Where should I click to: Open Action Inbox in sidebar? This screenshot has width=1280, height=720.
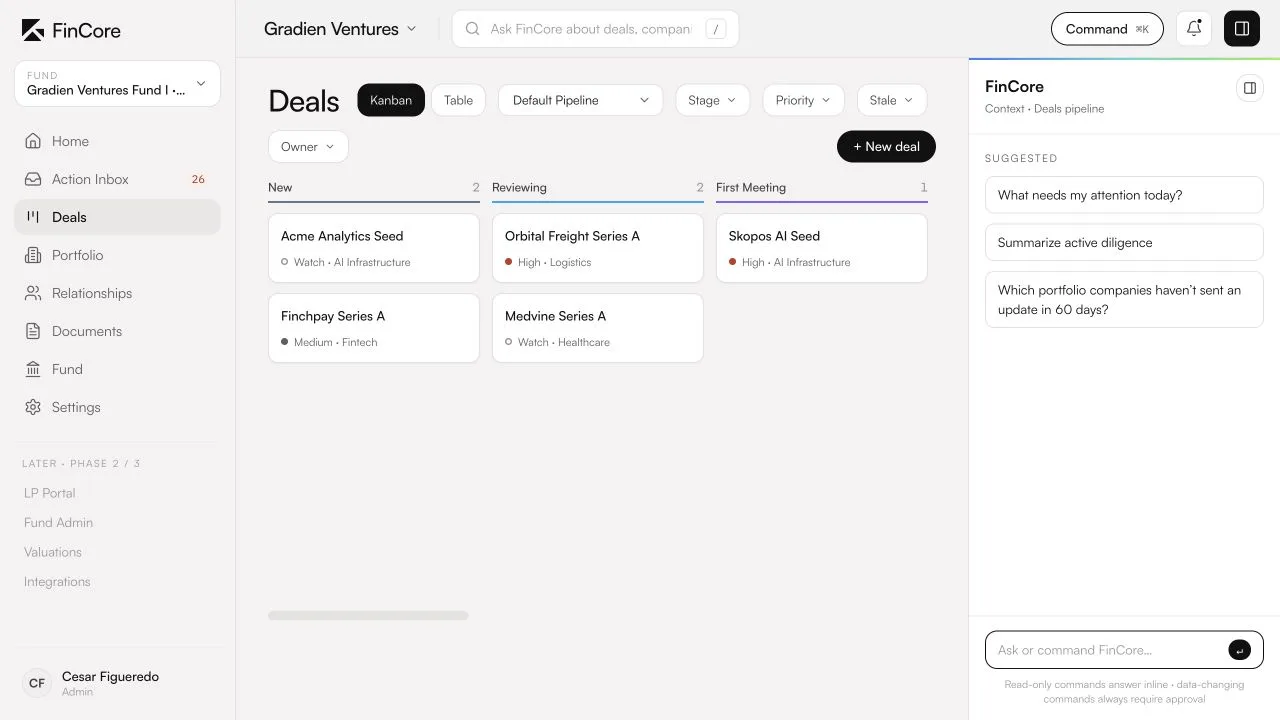pos(117,179)
